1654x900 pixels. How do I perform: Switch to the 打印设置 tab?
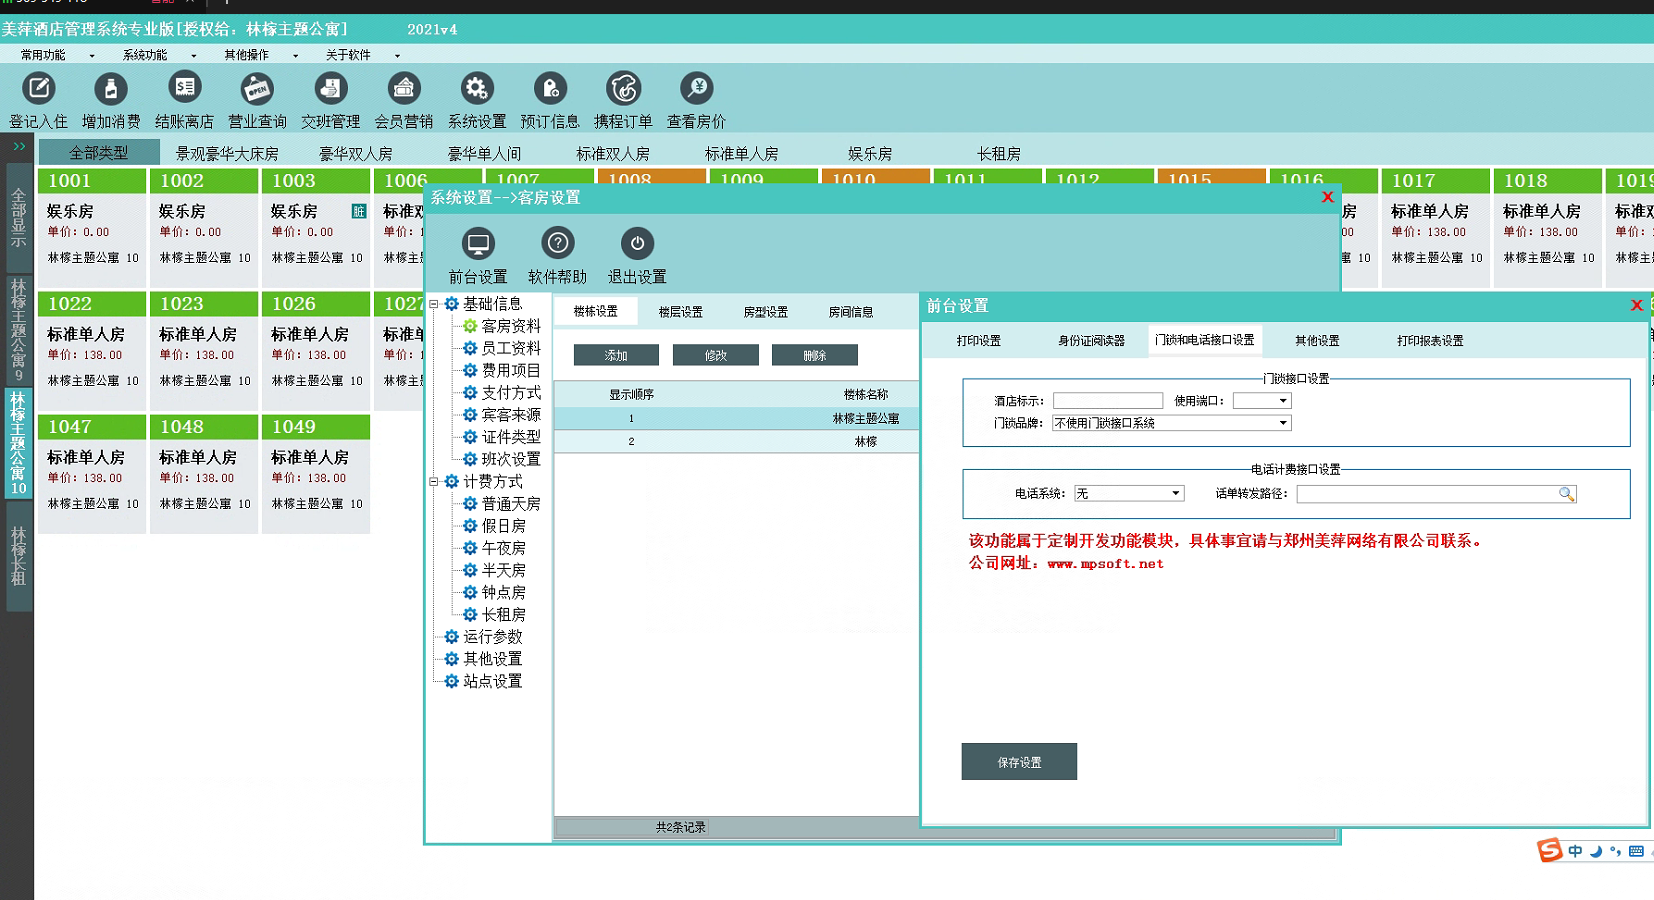[x=978, y=341]
